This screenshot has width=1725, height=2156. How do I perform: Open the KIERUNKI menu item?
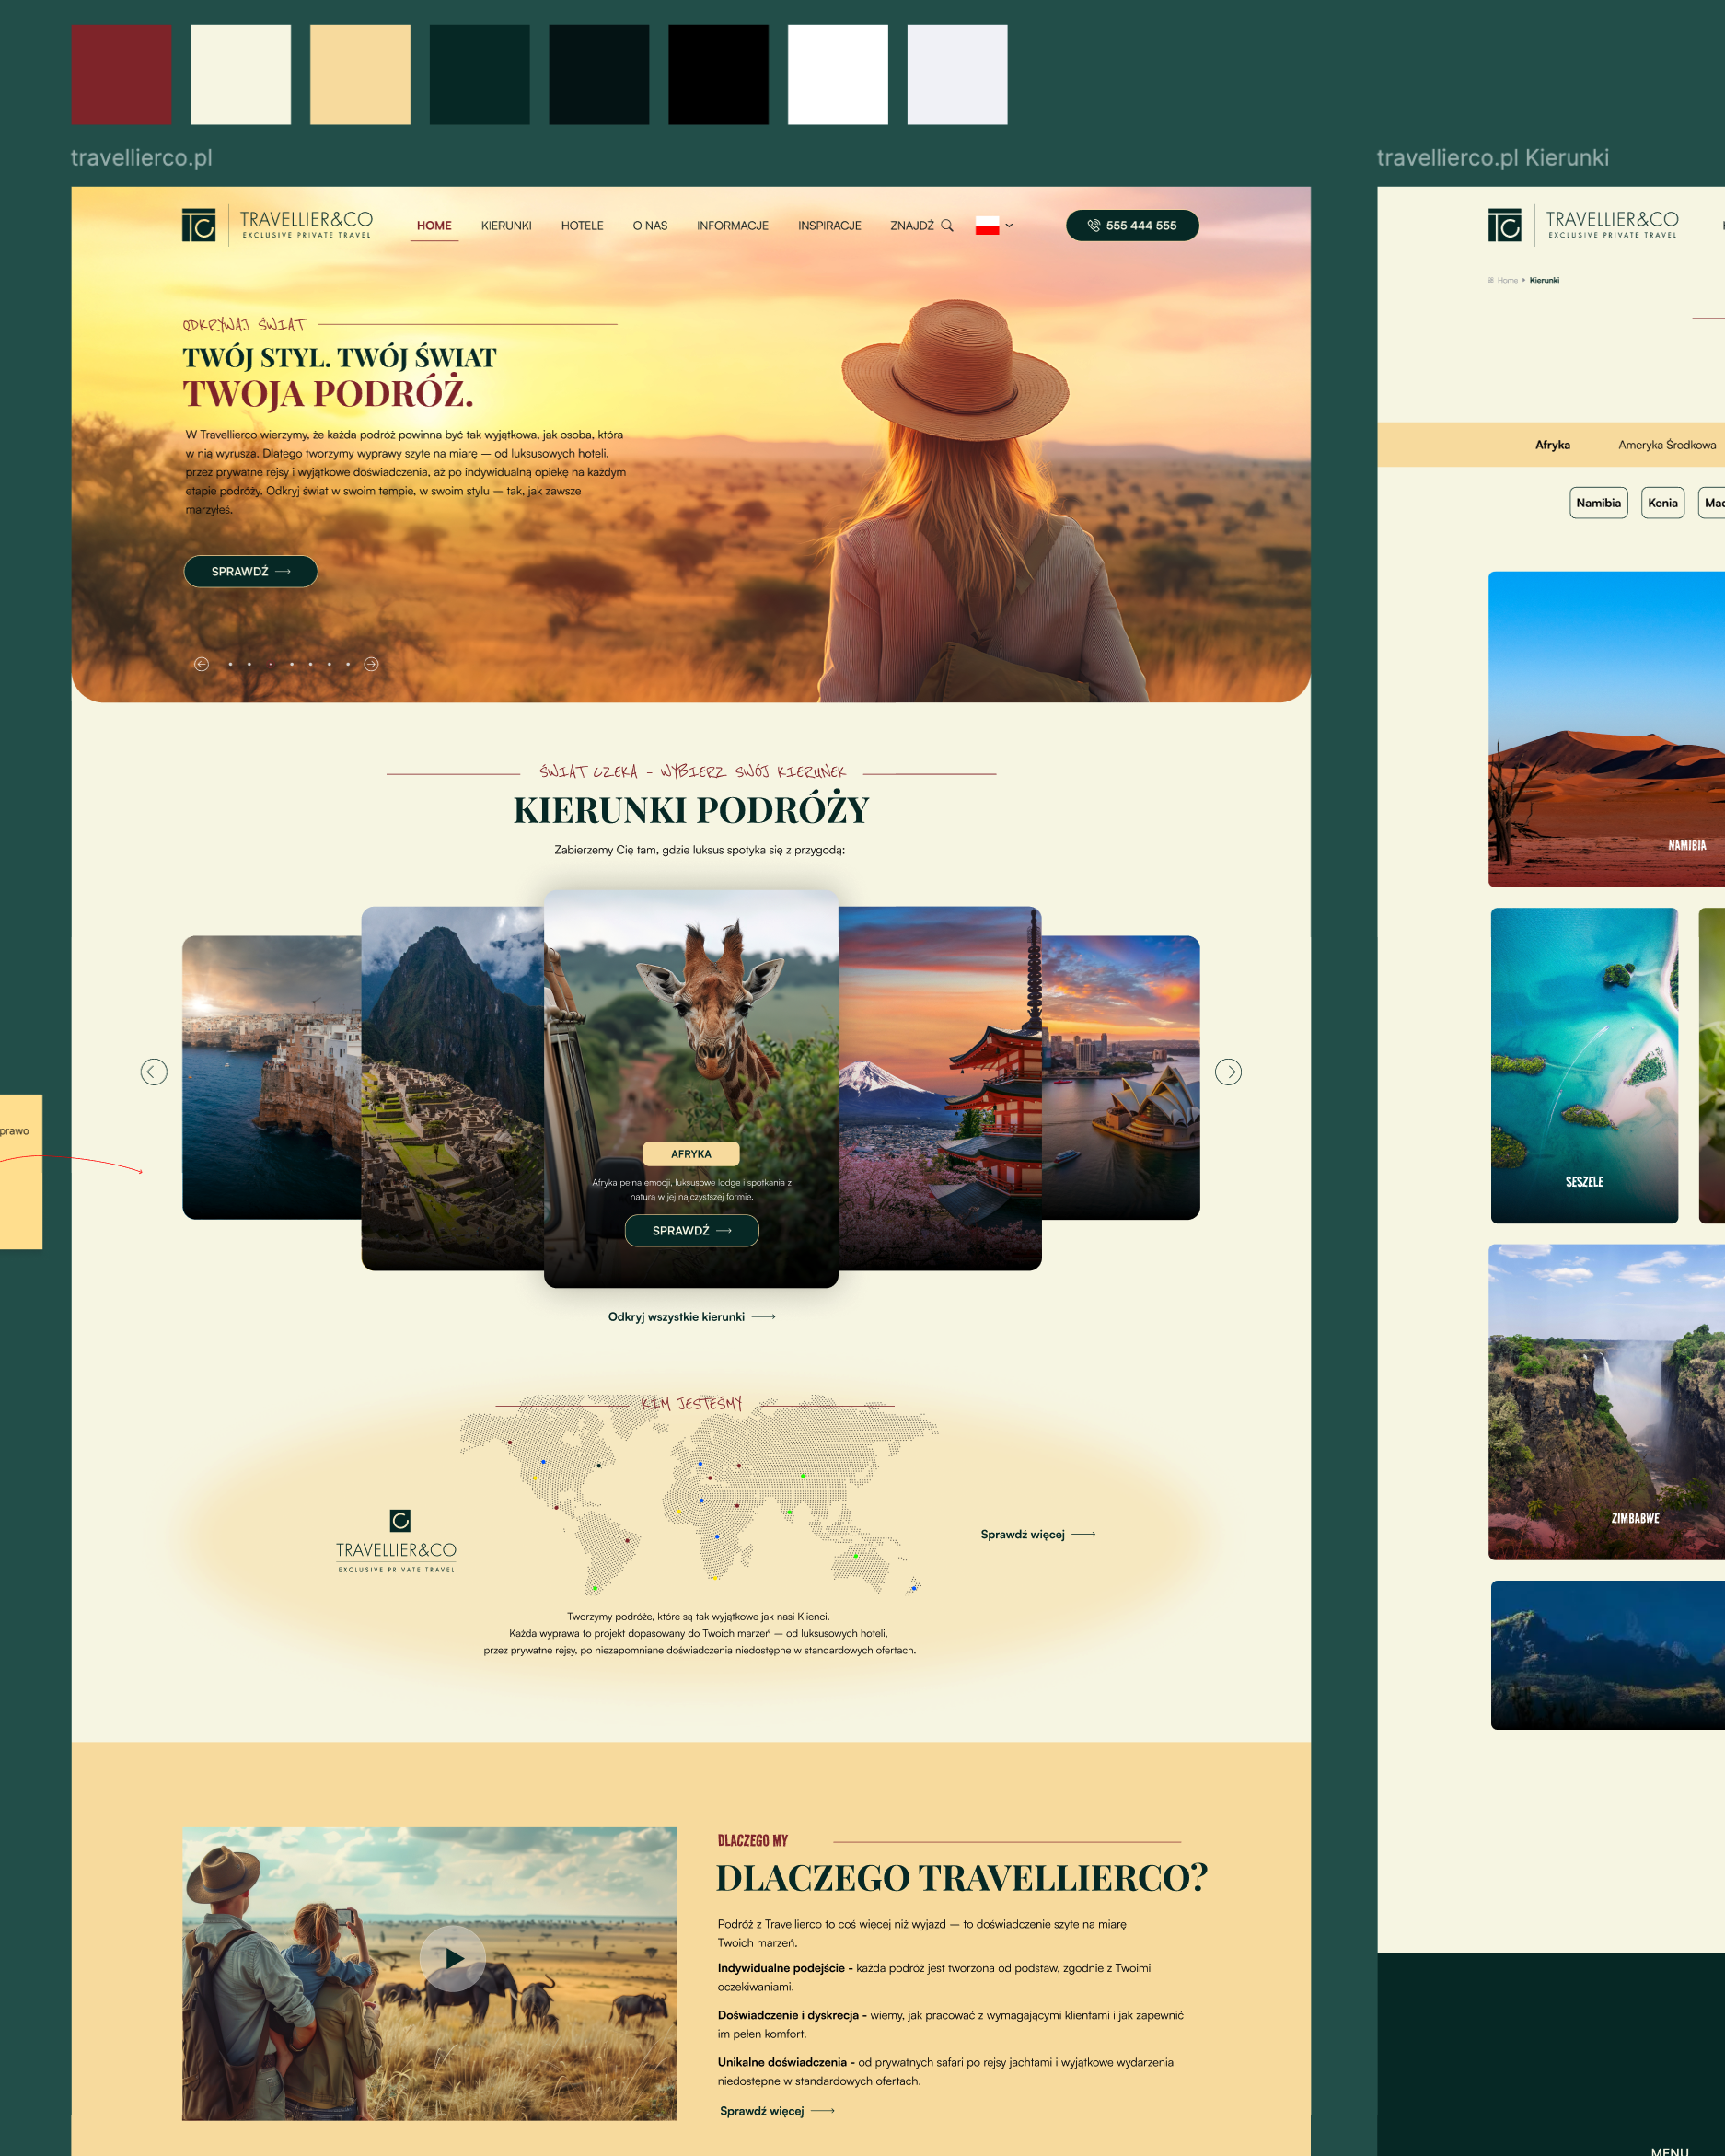coord(506,226)
